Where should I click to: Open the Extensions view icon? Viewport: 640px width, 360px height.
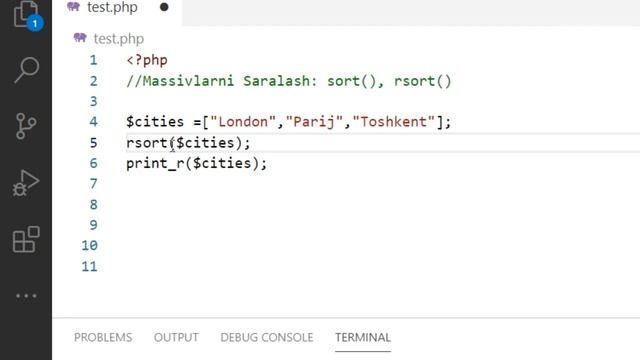26,239
